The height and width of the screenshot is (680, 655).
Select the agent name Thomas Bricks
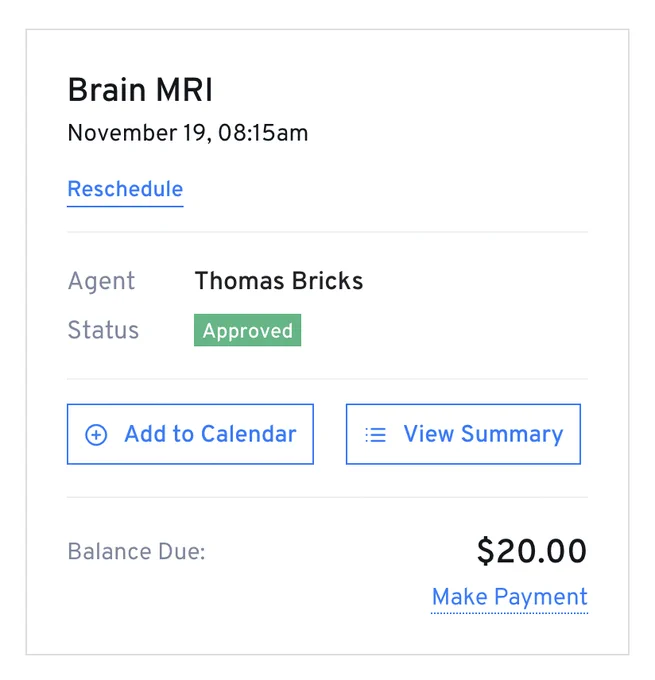click(278, 281)
